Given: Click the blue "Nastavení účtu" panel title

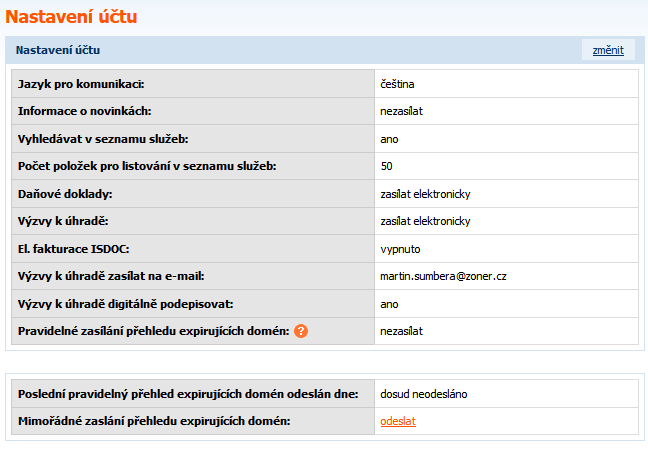Looking at the screenshot, I should tap(58, 50).
